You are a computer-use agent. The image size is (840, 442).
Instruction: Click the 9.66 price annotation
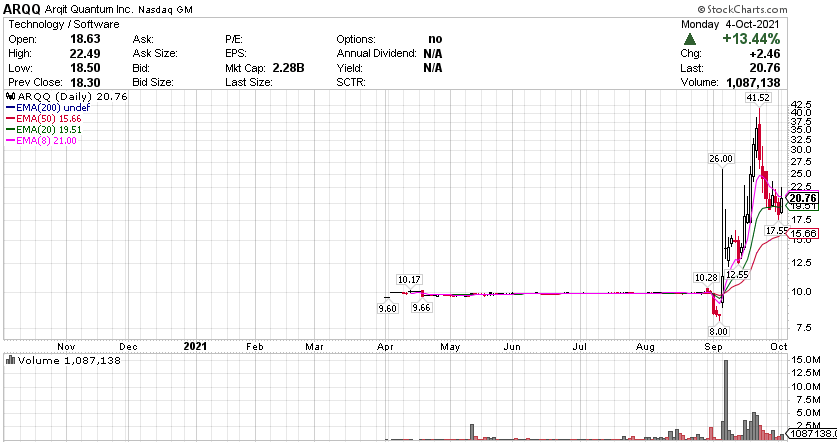pyautogui.click(x=421, y=308)
